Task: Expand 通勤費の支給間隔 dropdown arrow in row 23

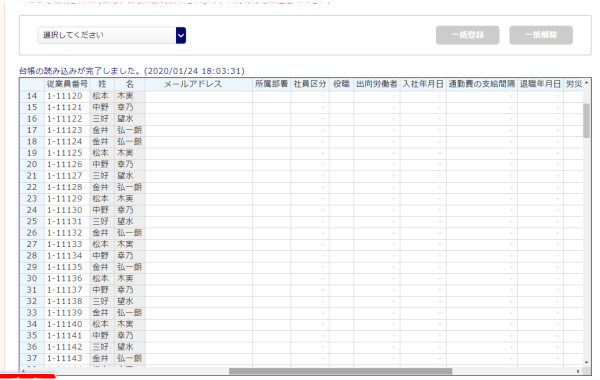Action: click(511, 199)
